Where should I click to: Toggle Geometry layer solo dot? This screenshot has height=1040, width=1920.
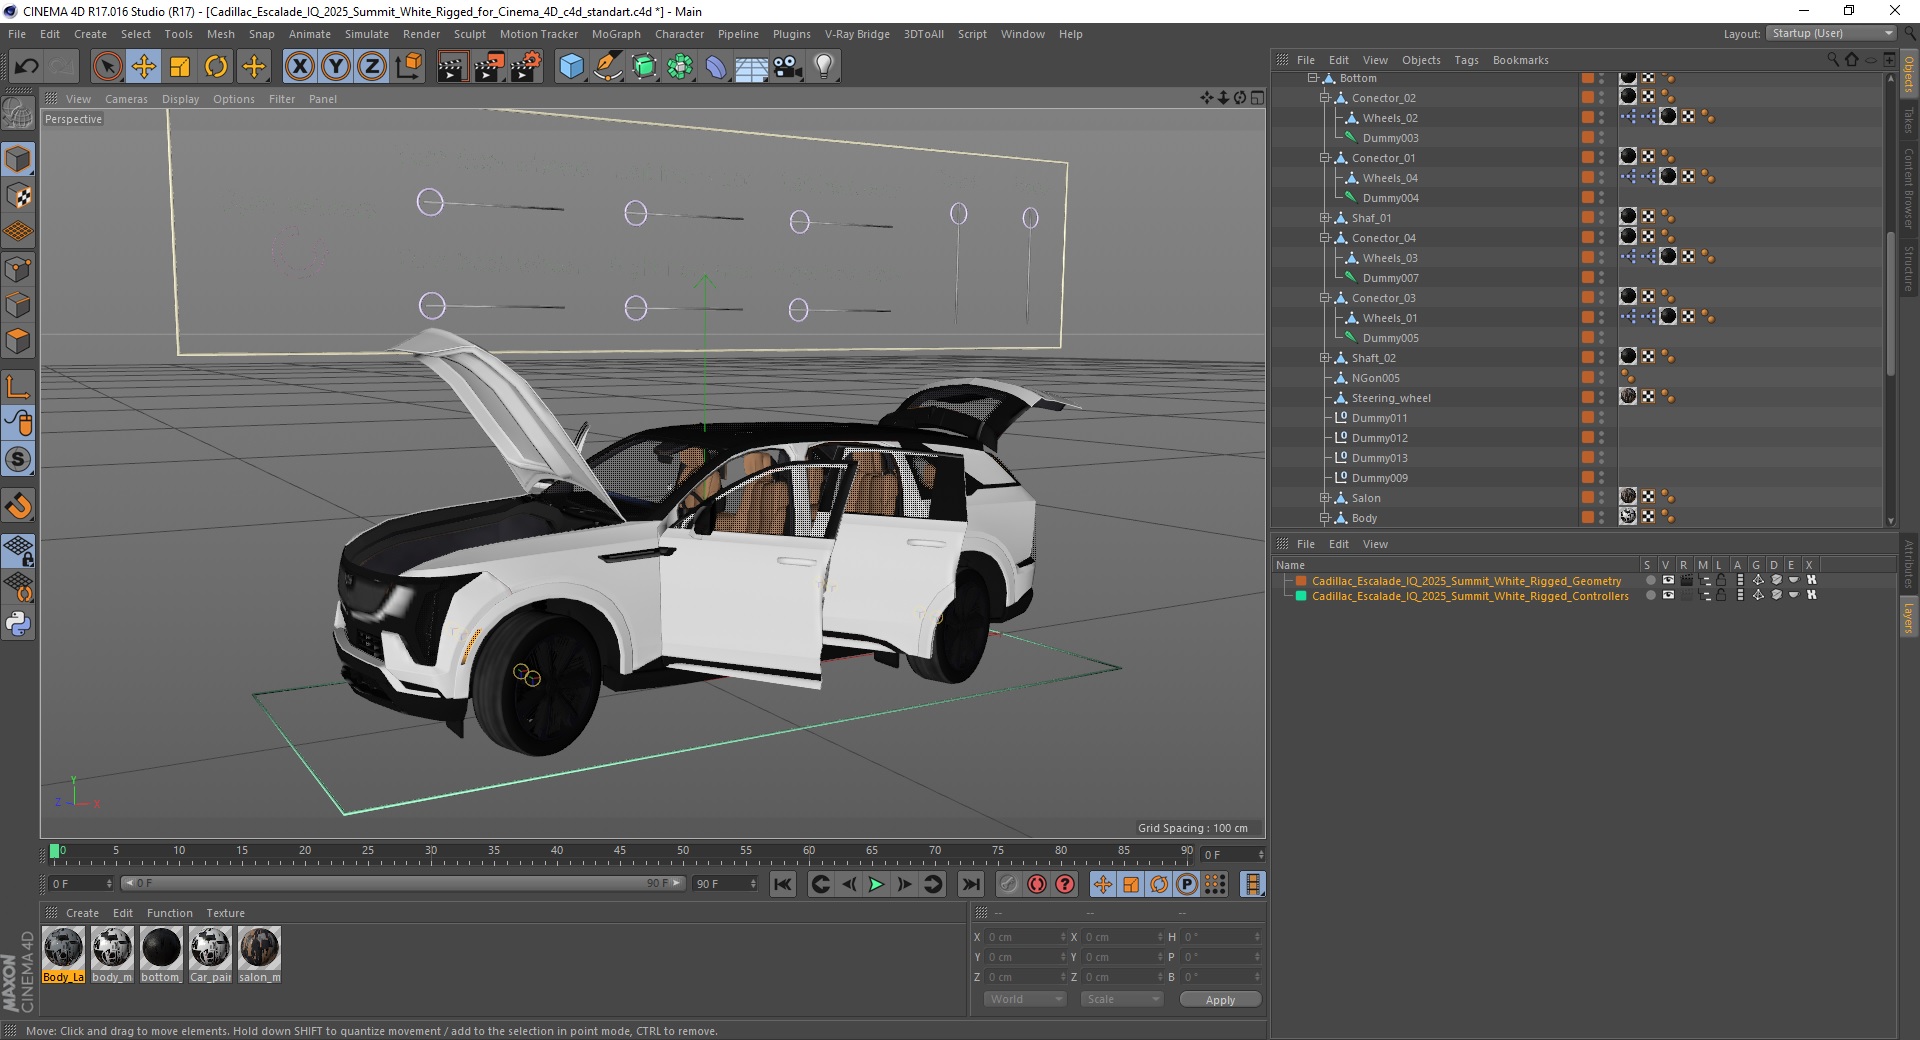click(x=1650, y=580)
